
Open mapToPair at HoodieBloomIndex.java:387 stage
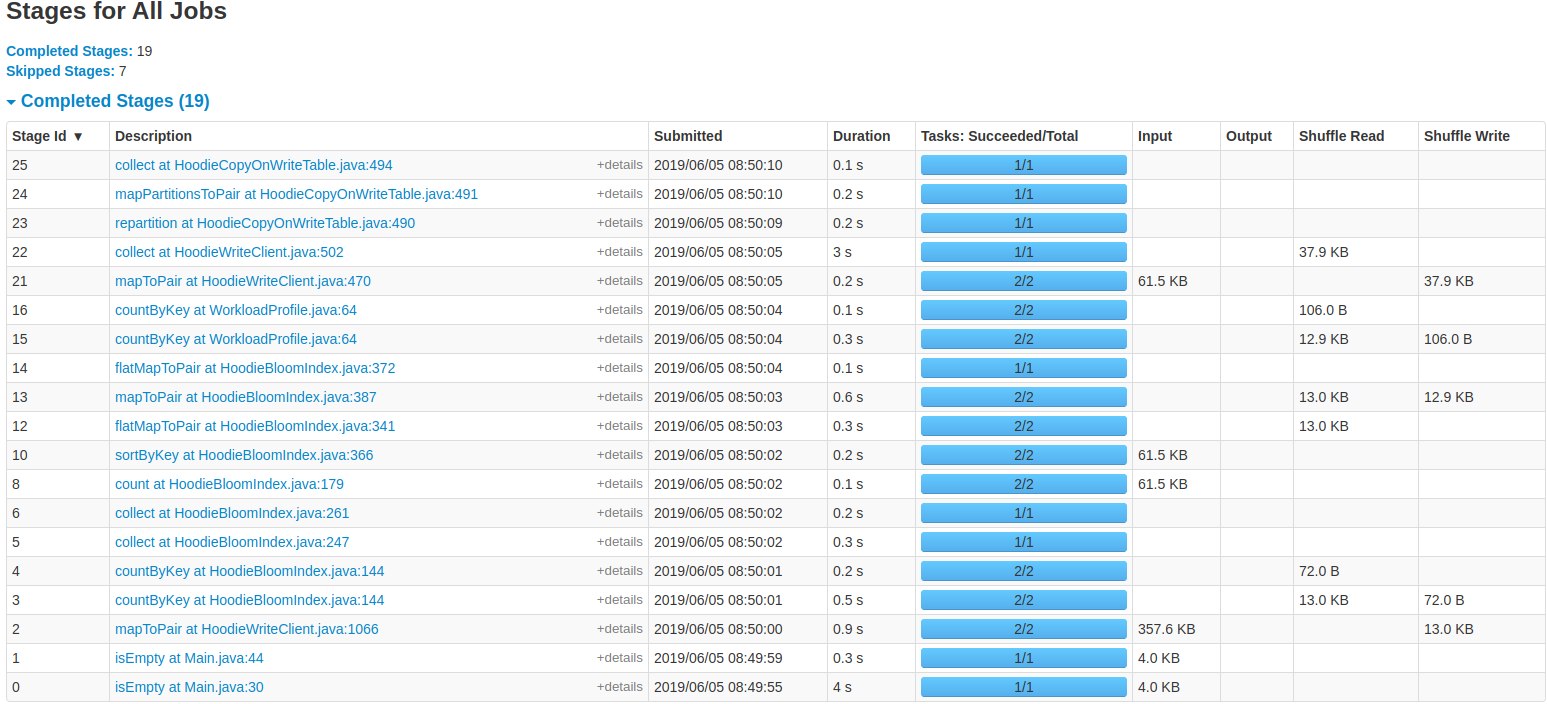pyautogui.click(x=246, y=397)
